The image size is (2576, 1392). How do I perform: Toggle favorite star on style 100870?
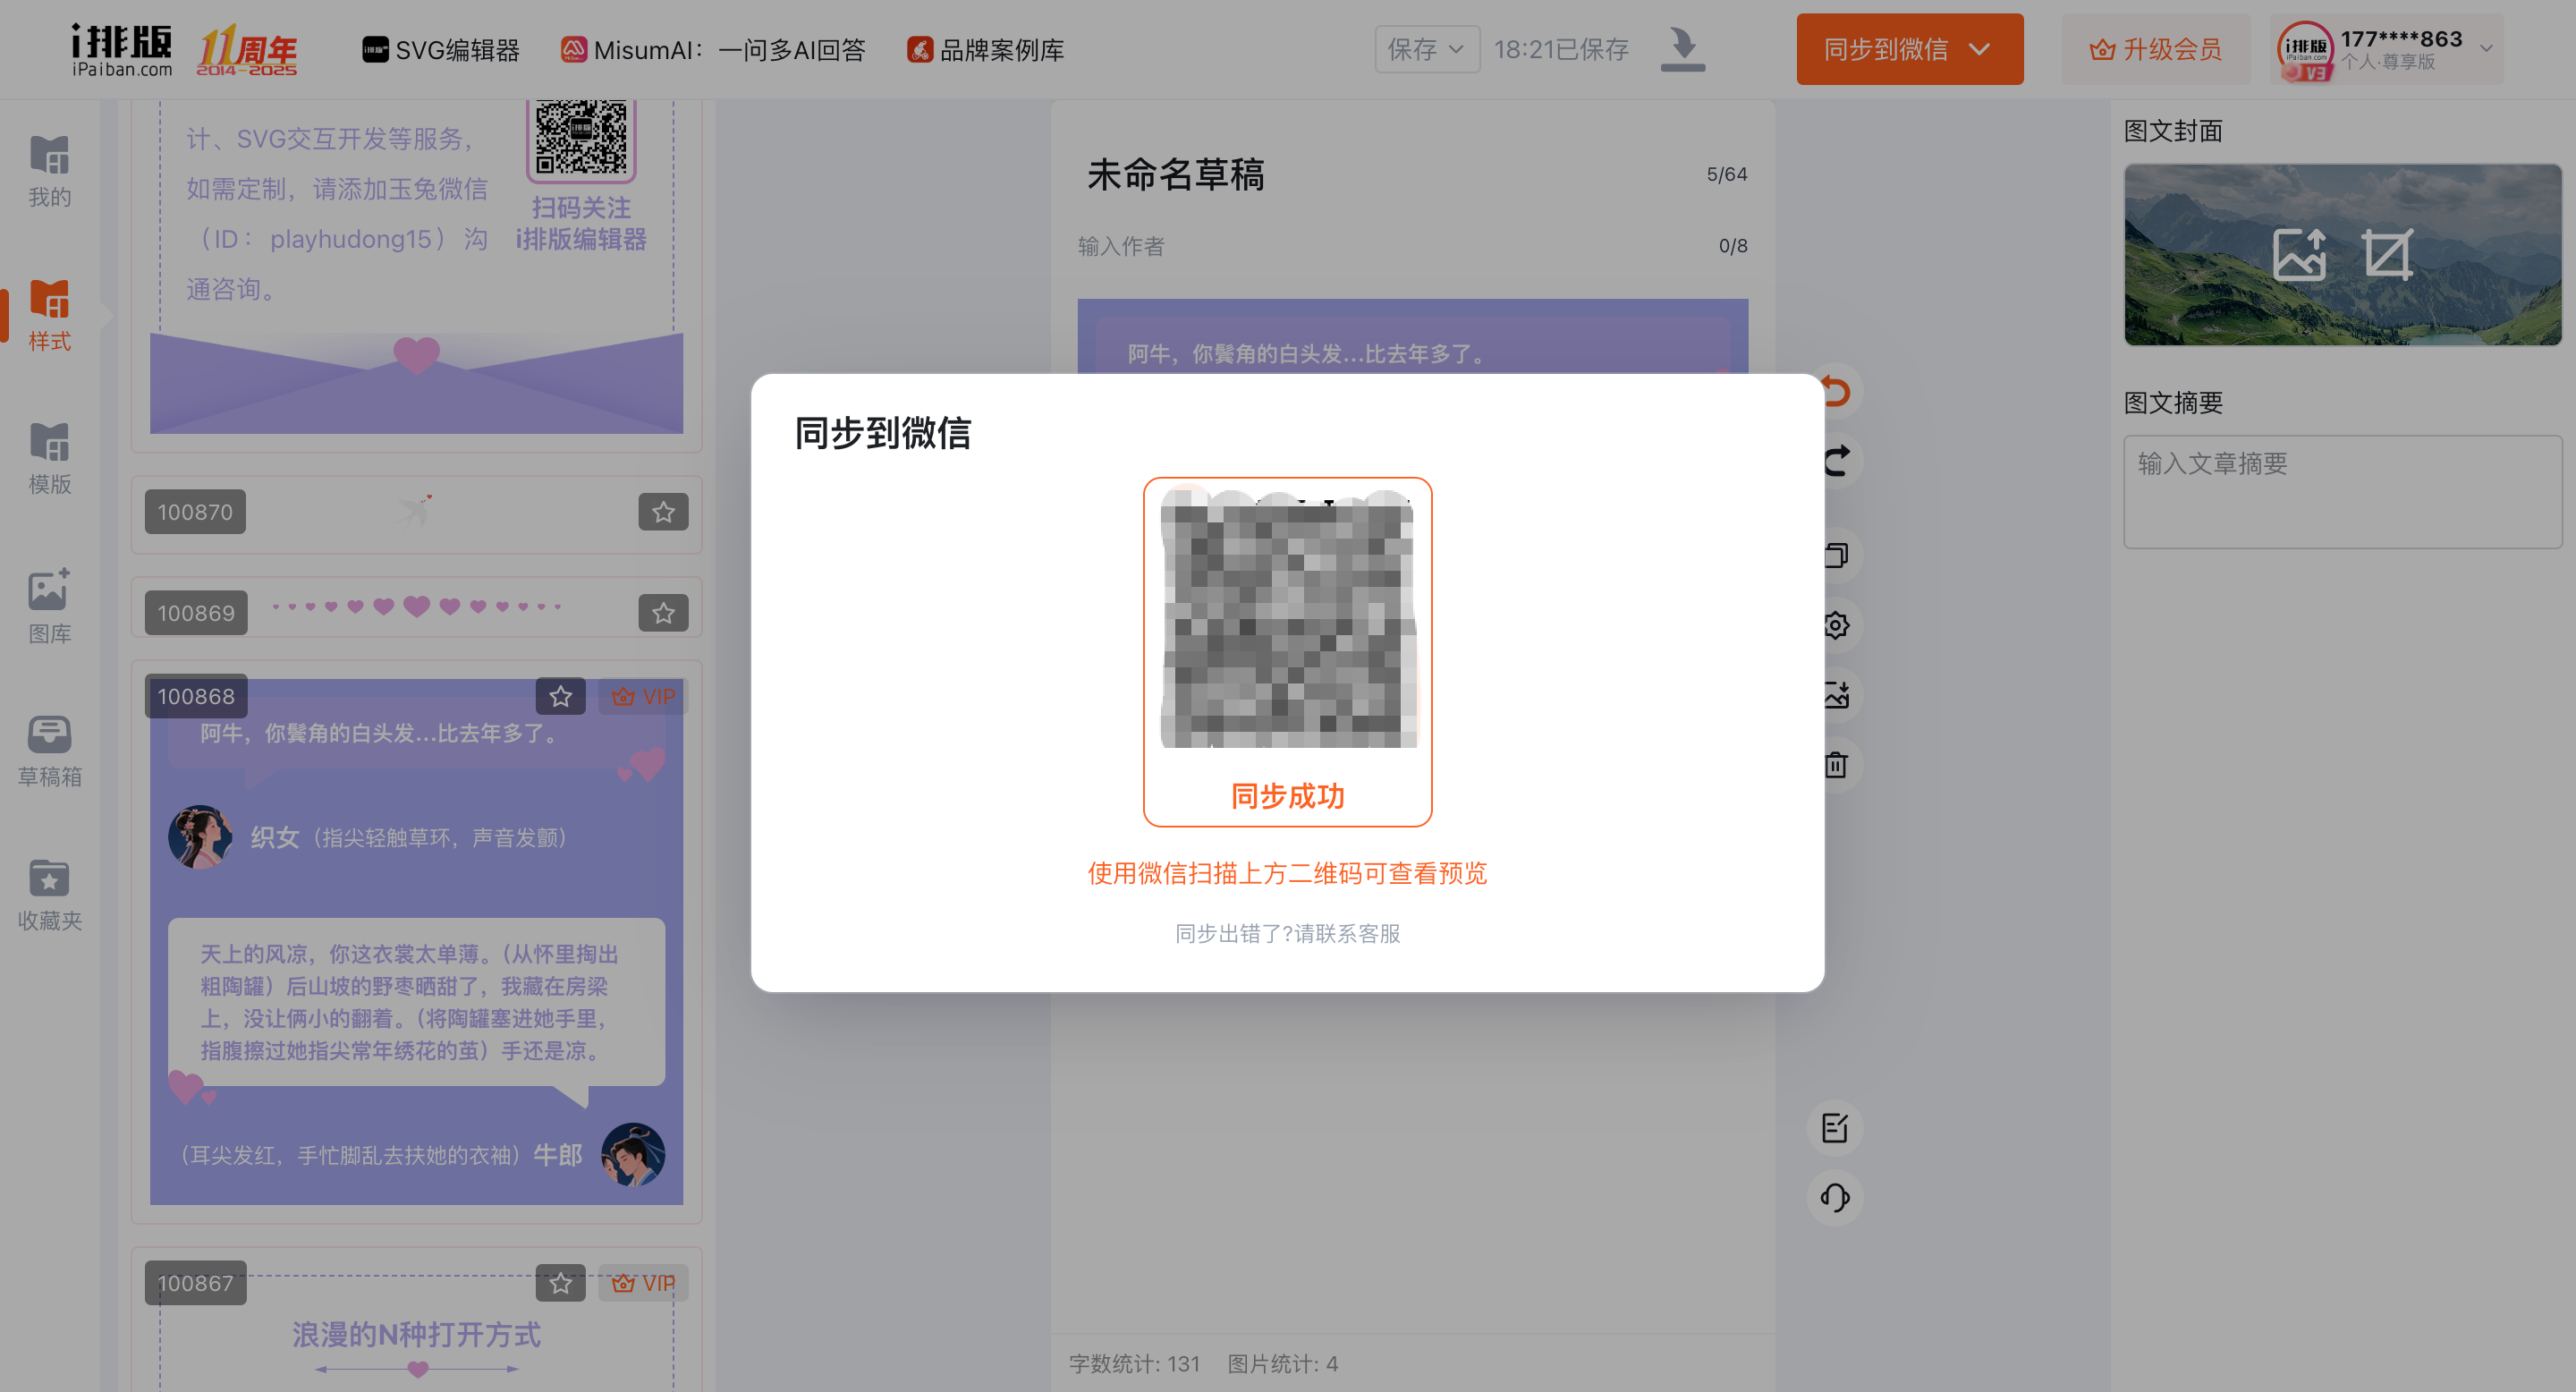[x=663, y=512]
